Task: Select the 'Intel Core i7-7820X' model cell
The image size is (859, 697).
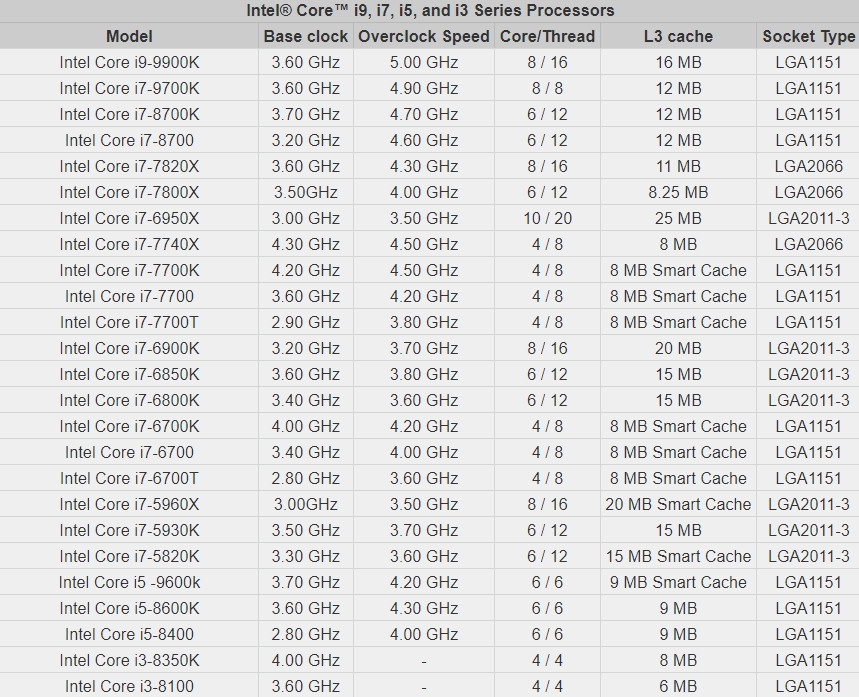Action: [x=129, y=167]
